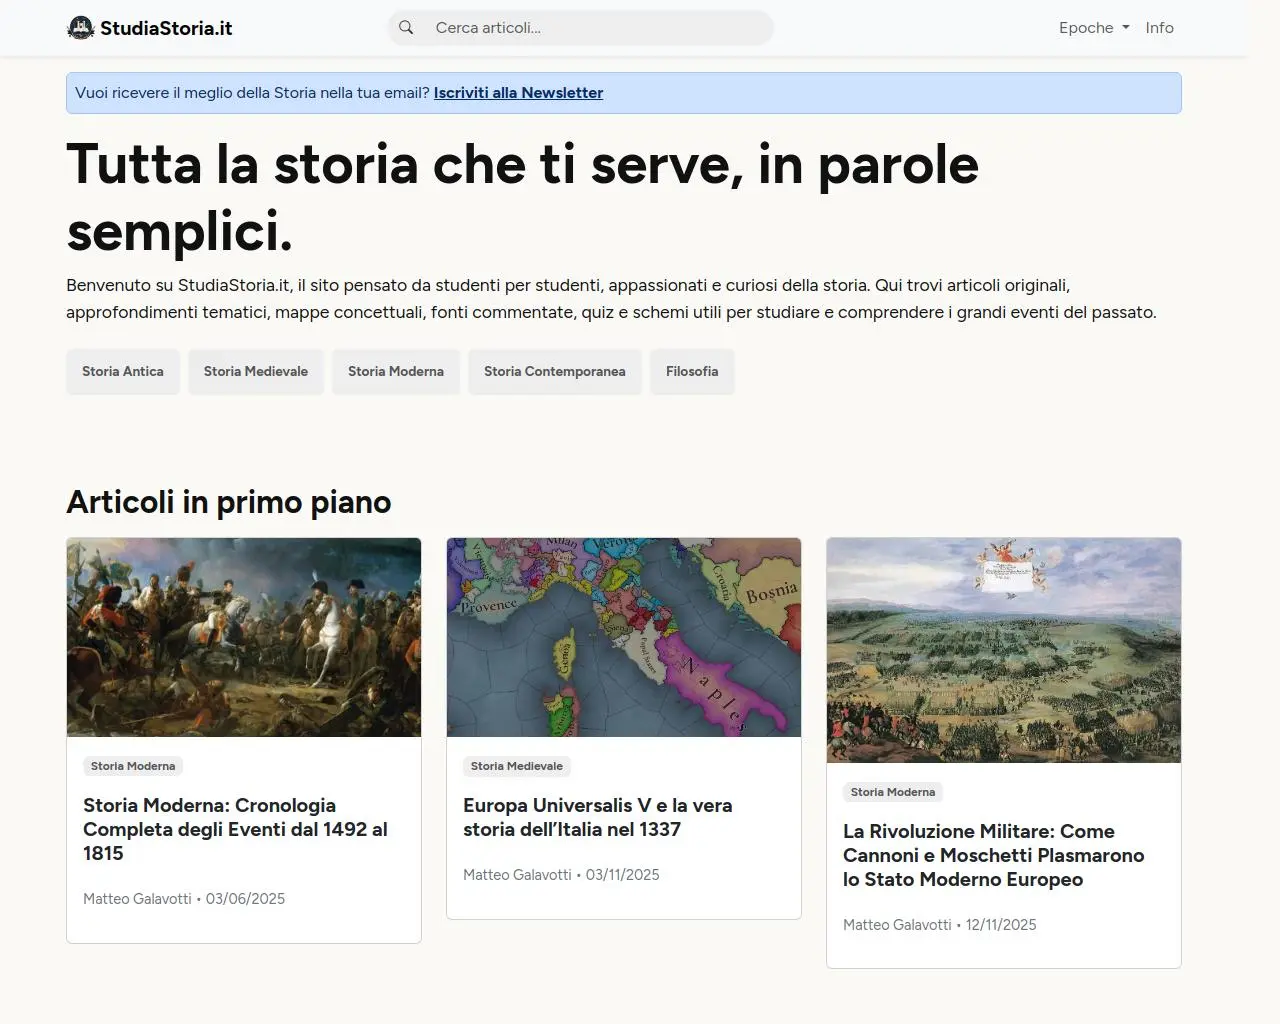Image resolution: width=1280 pixels, height=1024 pixels.
Task: Click the Info menu item
Action: click(1159, 27)
